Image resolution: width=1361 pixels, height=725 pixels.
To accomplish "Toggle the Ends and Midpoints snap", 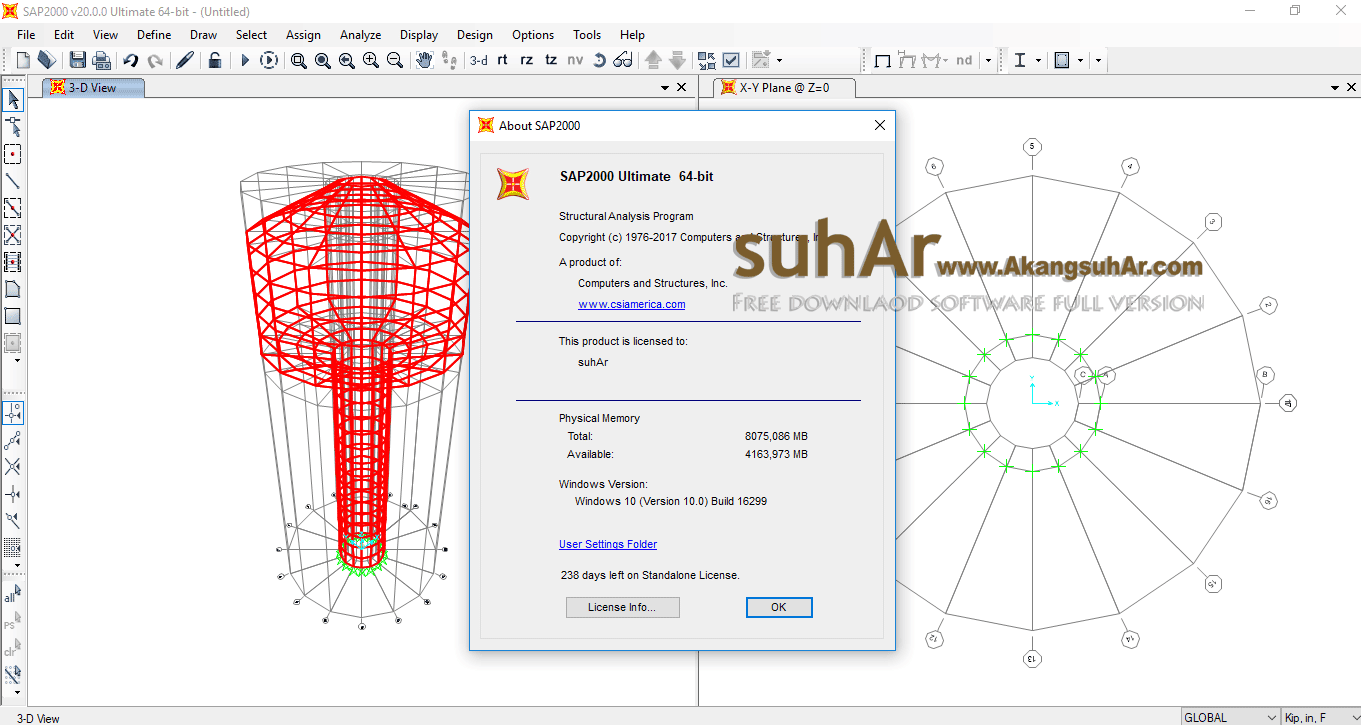I will [13, 439].
